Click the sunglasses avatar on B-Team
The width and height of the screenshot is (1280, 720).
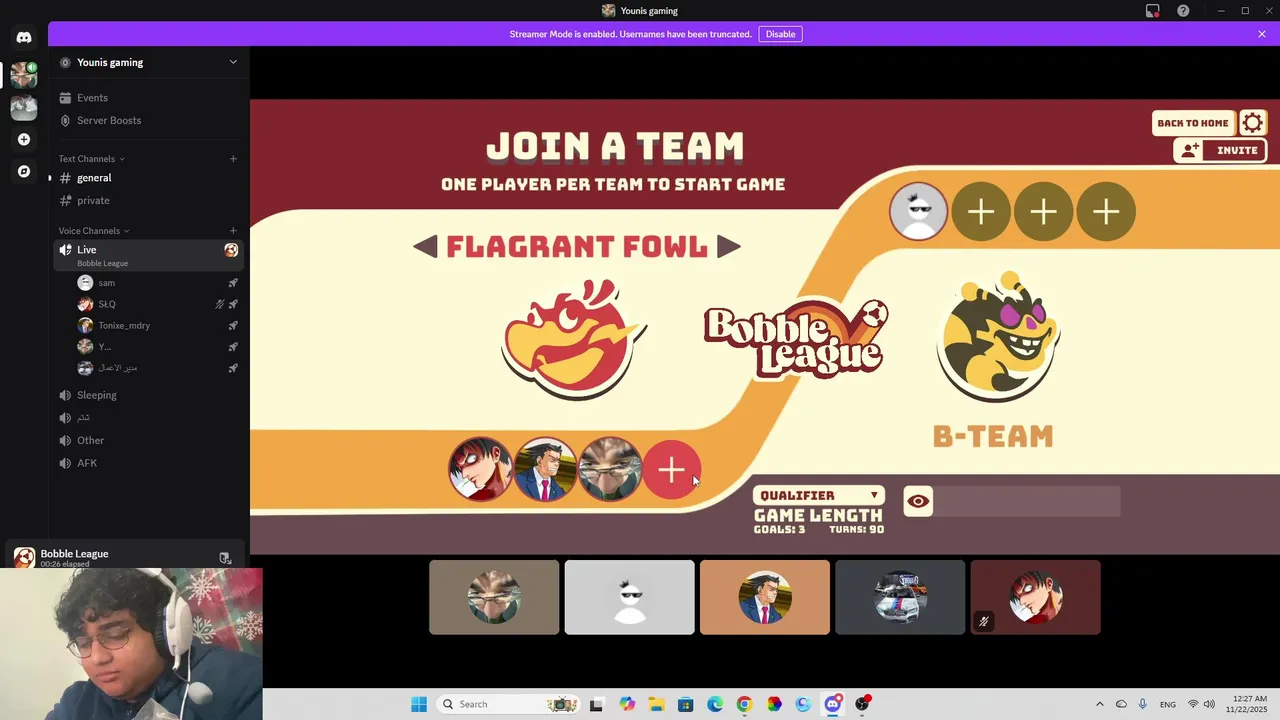918,211
